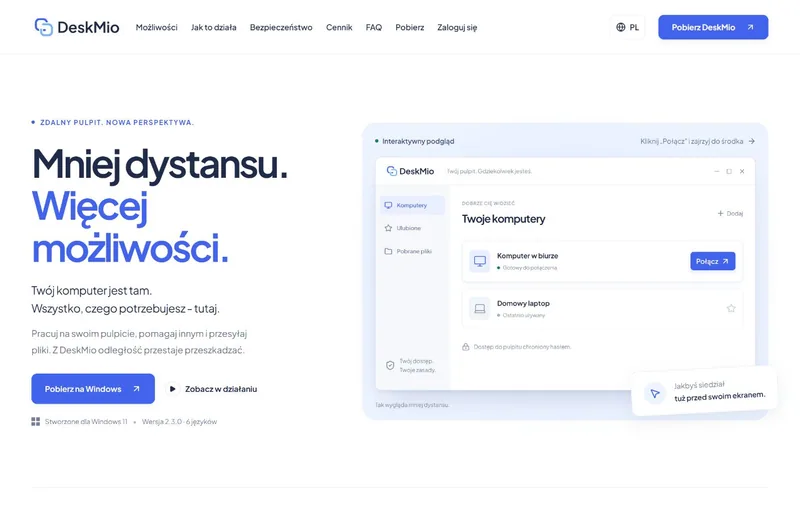Viewport: 800px width, 506px height.
Task: Click Interaktywny podgląd label
Action: point(418,141)
